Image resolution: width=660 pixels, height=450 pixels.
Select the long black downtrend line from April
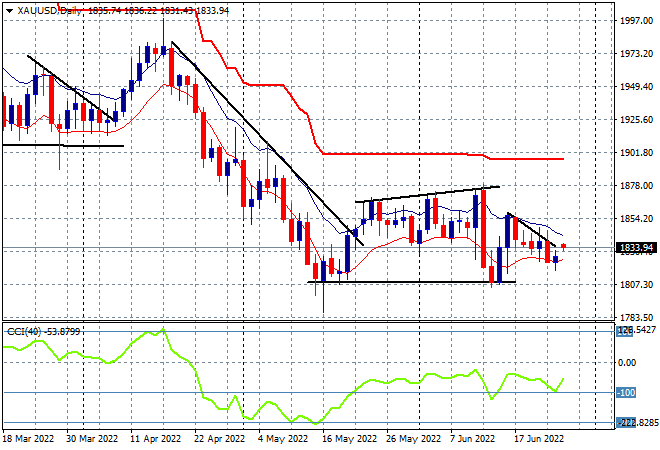point(267,143)
